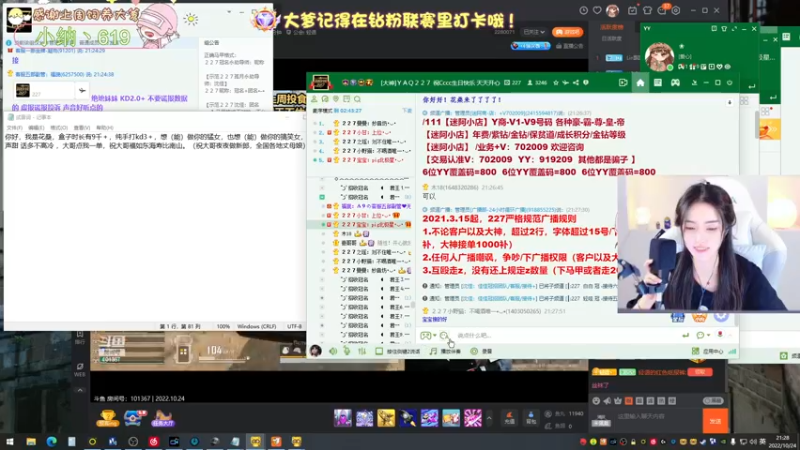
Task: Select mic queue row 3 user
Action: point(360,142)
